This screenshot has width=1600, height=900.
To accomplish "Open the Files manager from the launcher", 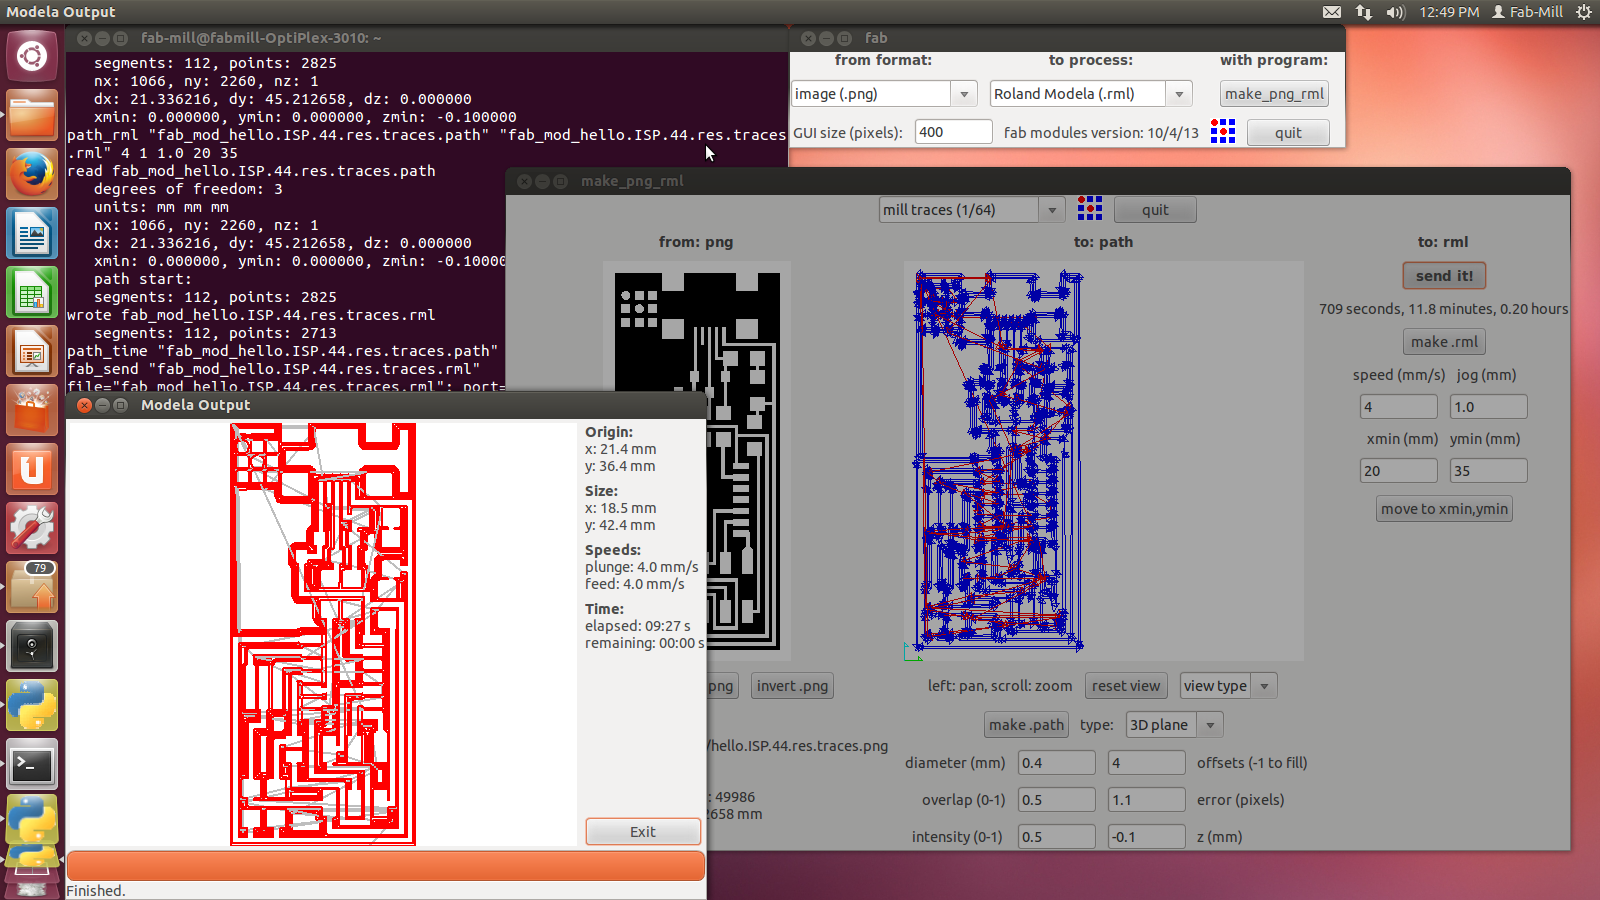I will click(x=32, y=115).
